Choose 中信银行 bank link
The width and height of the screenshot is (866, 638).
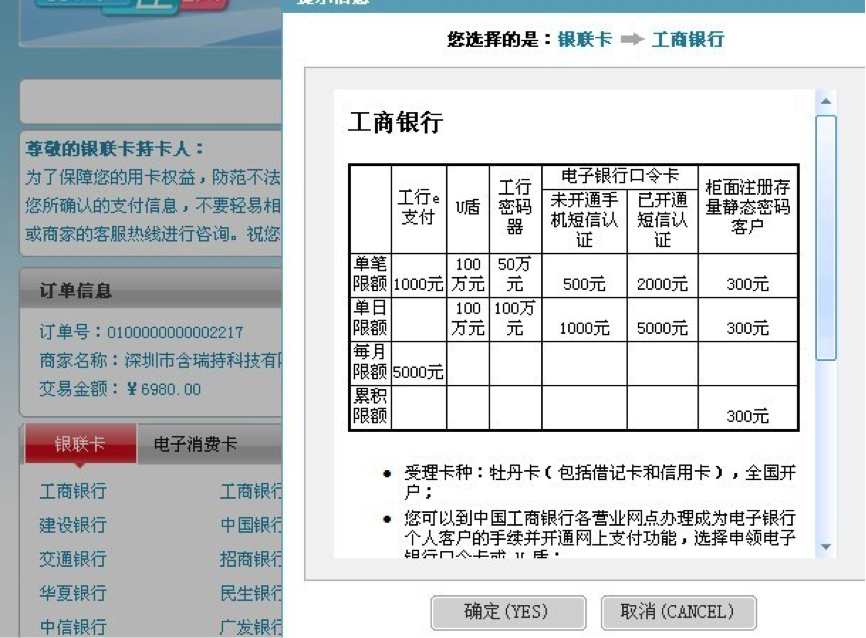pyautogui.click(x=73, y=627)
